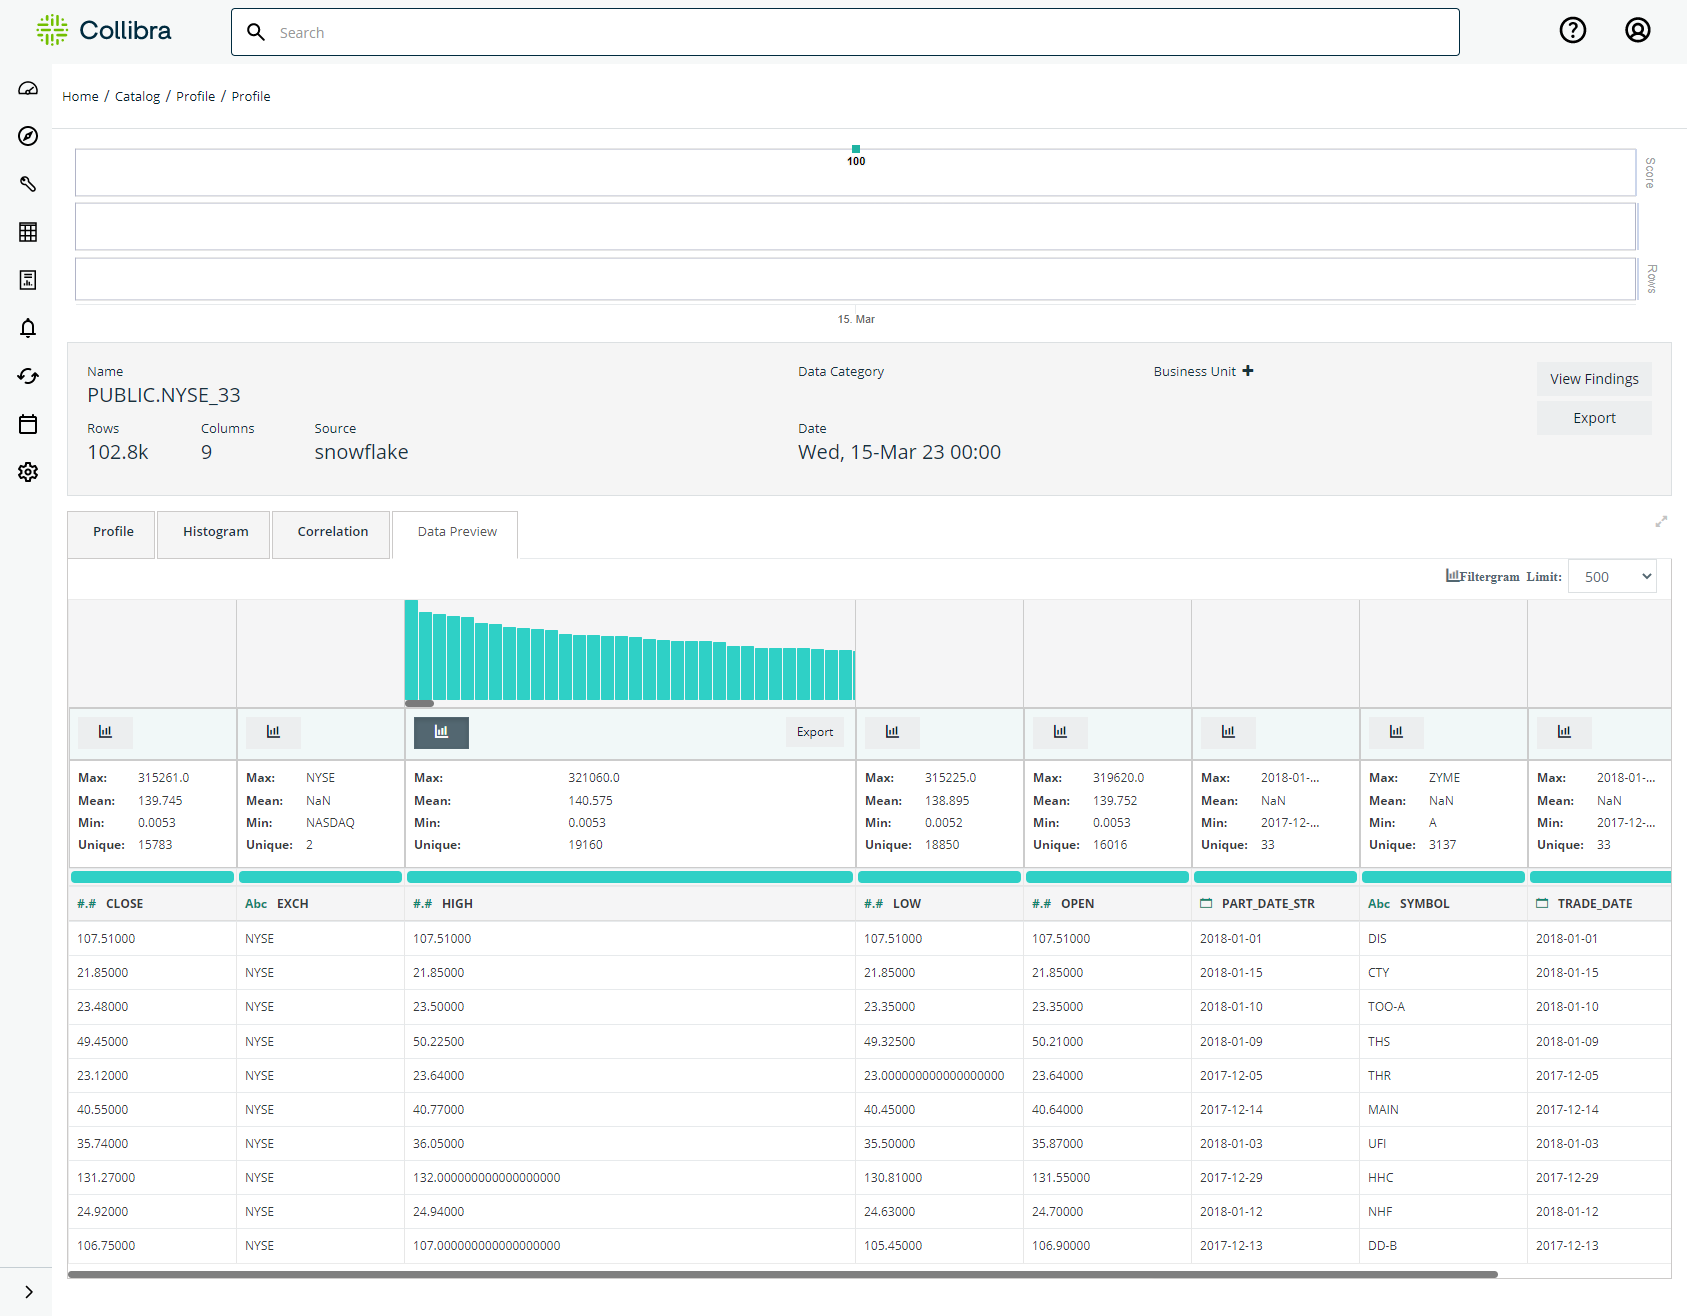The width and height of the screenshot is (1687, 1316).
Task: Click the horizontal scrollbar below the data table
Action: pos(782,1274)
